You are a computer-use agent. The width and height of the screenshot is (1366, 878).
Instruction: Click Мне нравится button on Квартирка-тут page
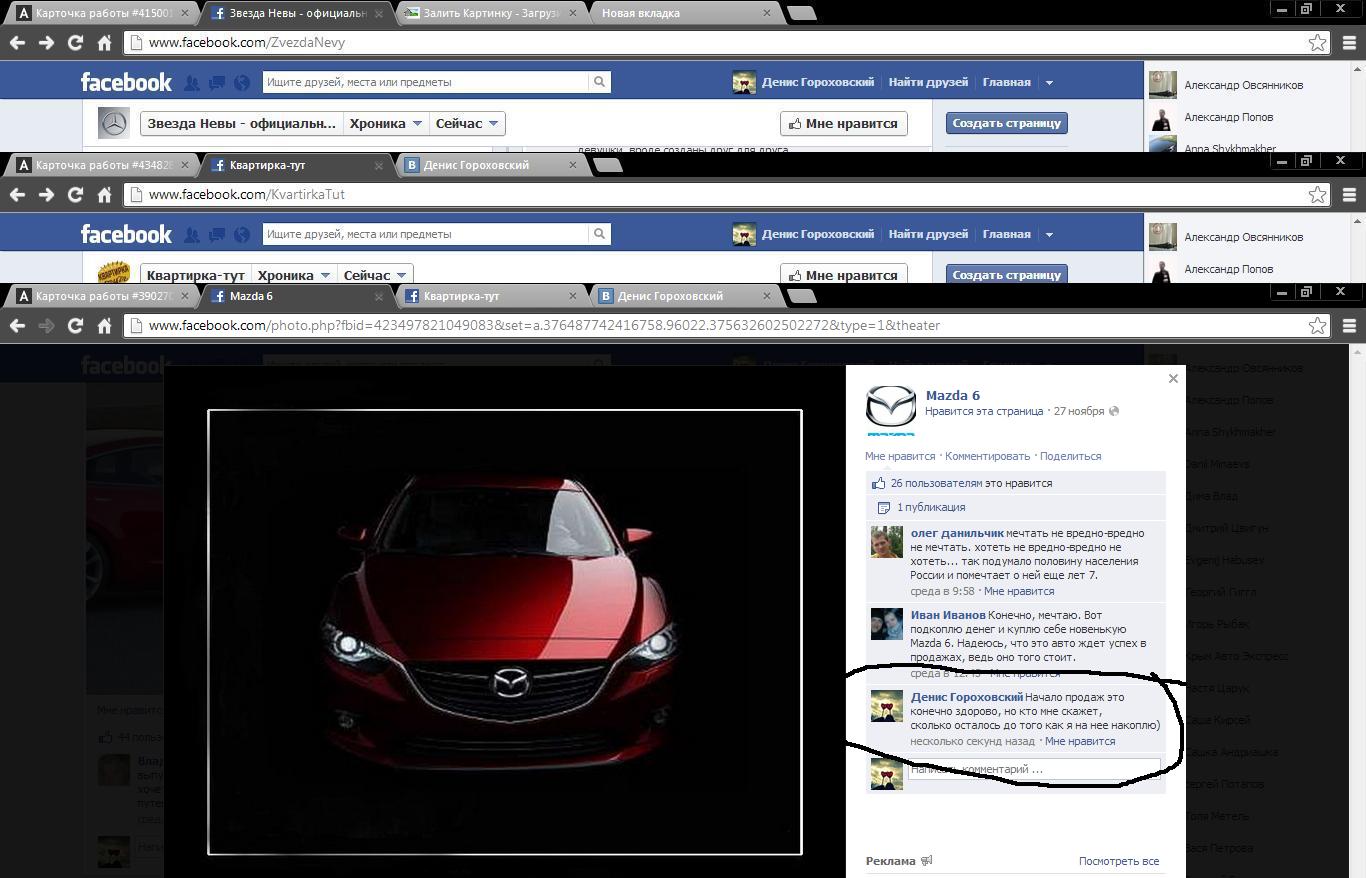coord(844,275)
